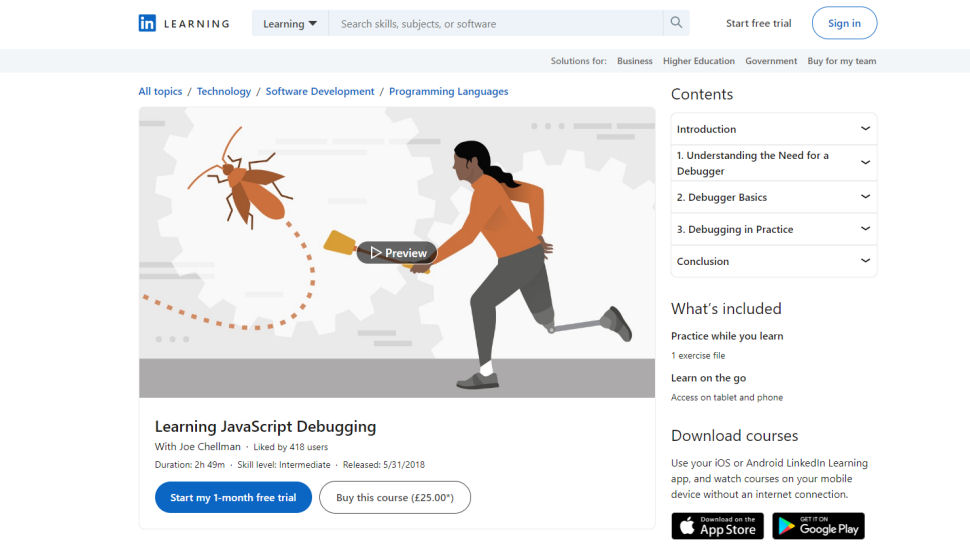Click the 'Liked by 418 users' text

click(291, 447)
